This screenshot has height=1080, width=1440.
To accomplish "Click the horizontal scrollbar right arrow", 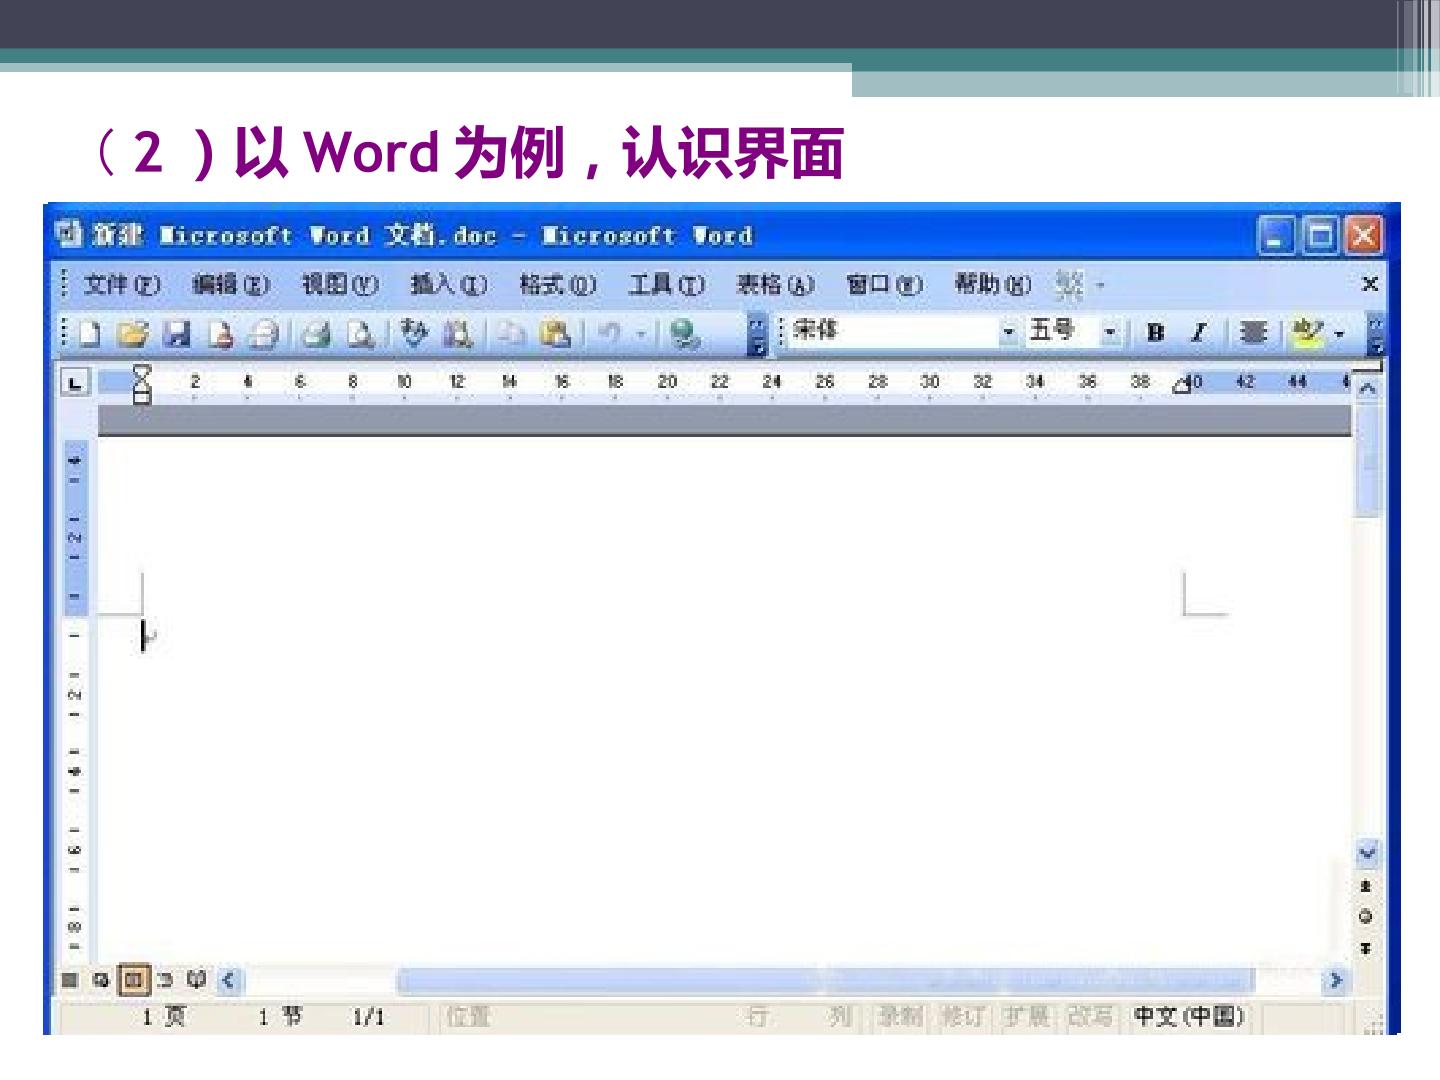I will (x=1335, y=980).
